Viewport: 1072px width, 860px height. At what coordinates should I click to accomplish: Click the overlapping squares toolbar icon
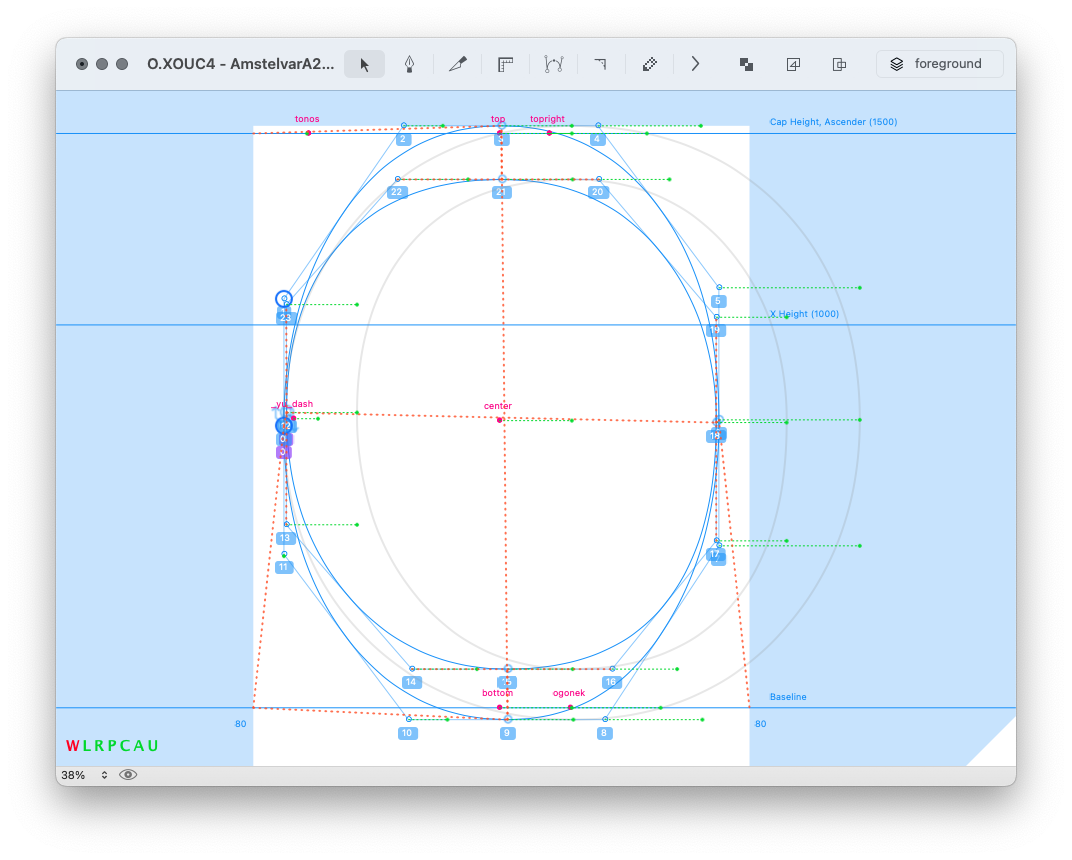(746, 64)
